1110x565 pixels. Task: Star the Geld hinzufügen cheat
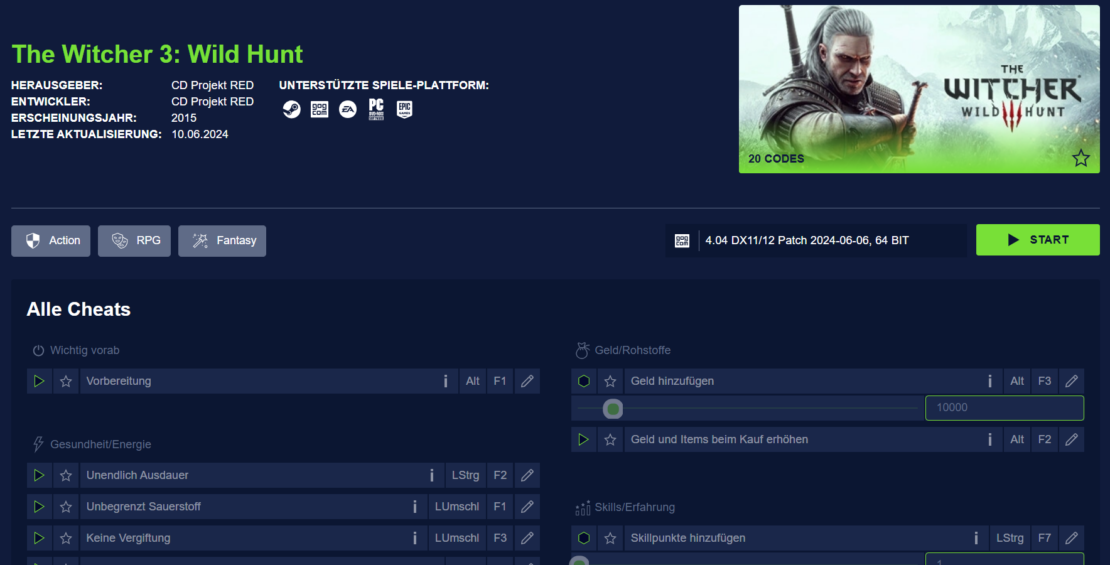pos(610,381)
